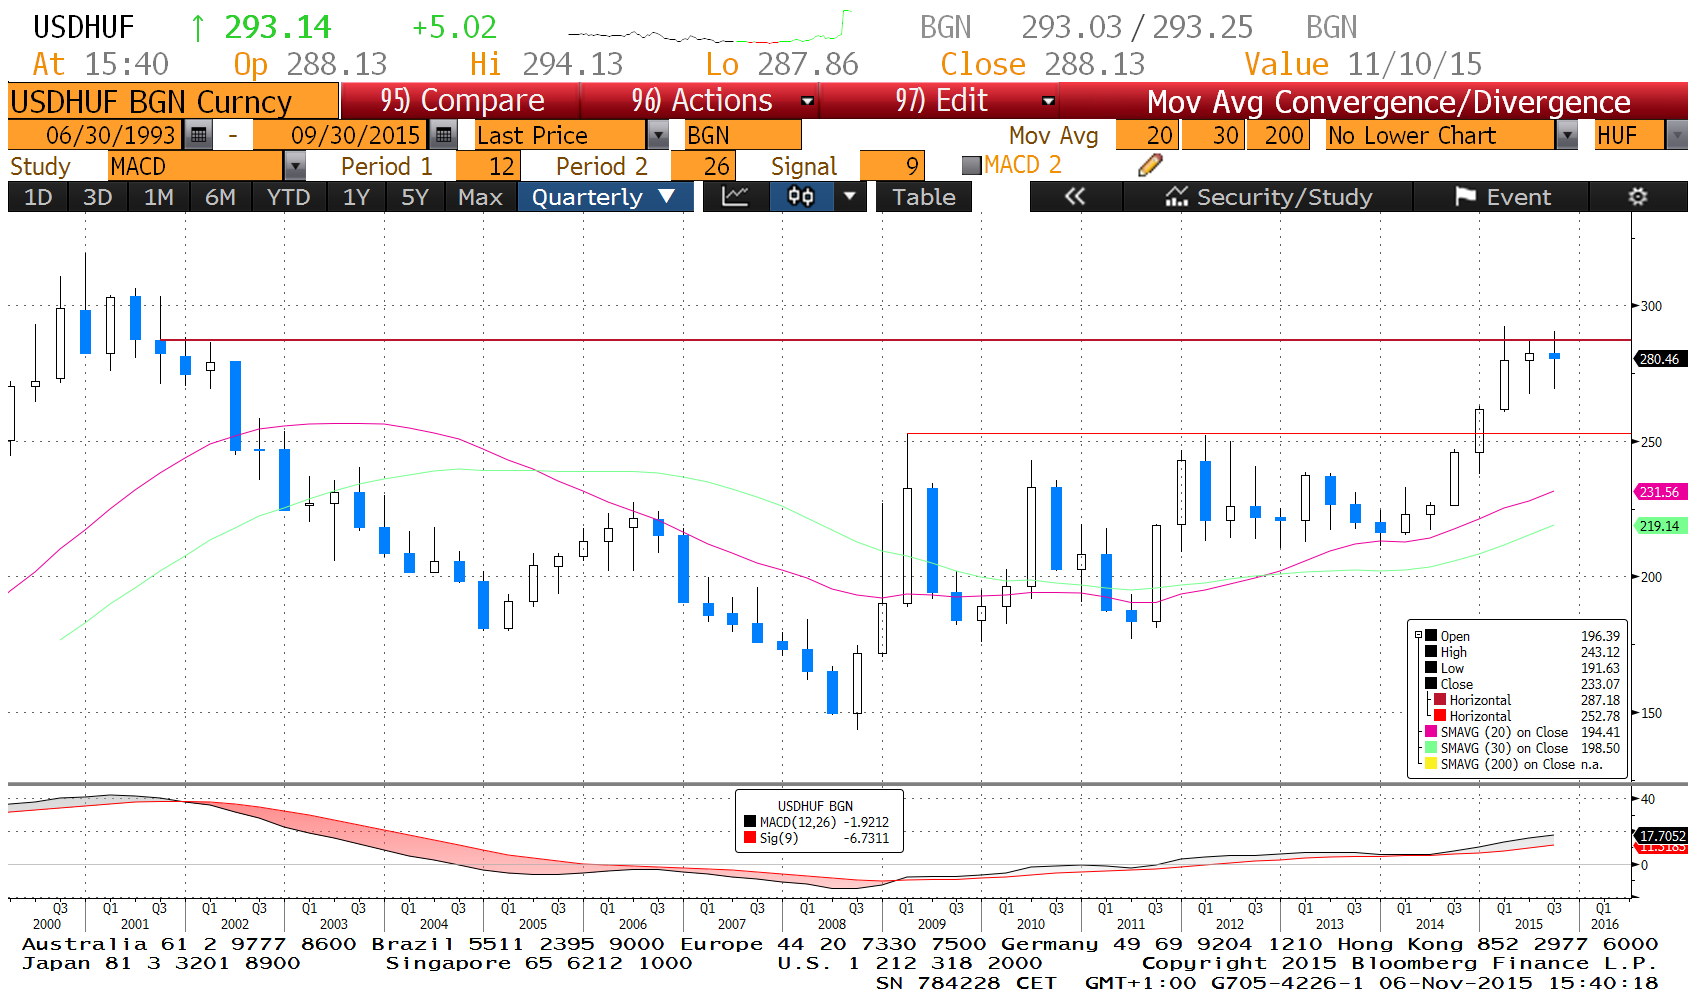
Task: Click Sig(9) red legend marker
Action: 750,838
